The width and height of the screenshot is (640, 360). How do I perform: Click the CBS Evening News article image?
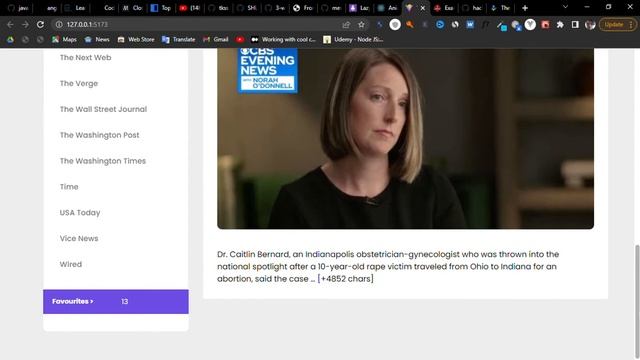(x=405, y=138)
